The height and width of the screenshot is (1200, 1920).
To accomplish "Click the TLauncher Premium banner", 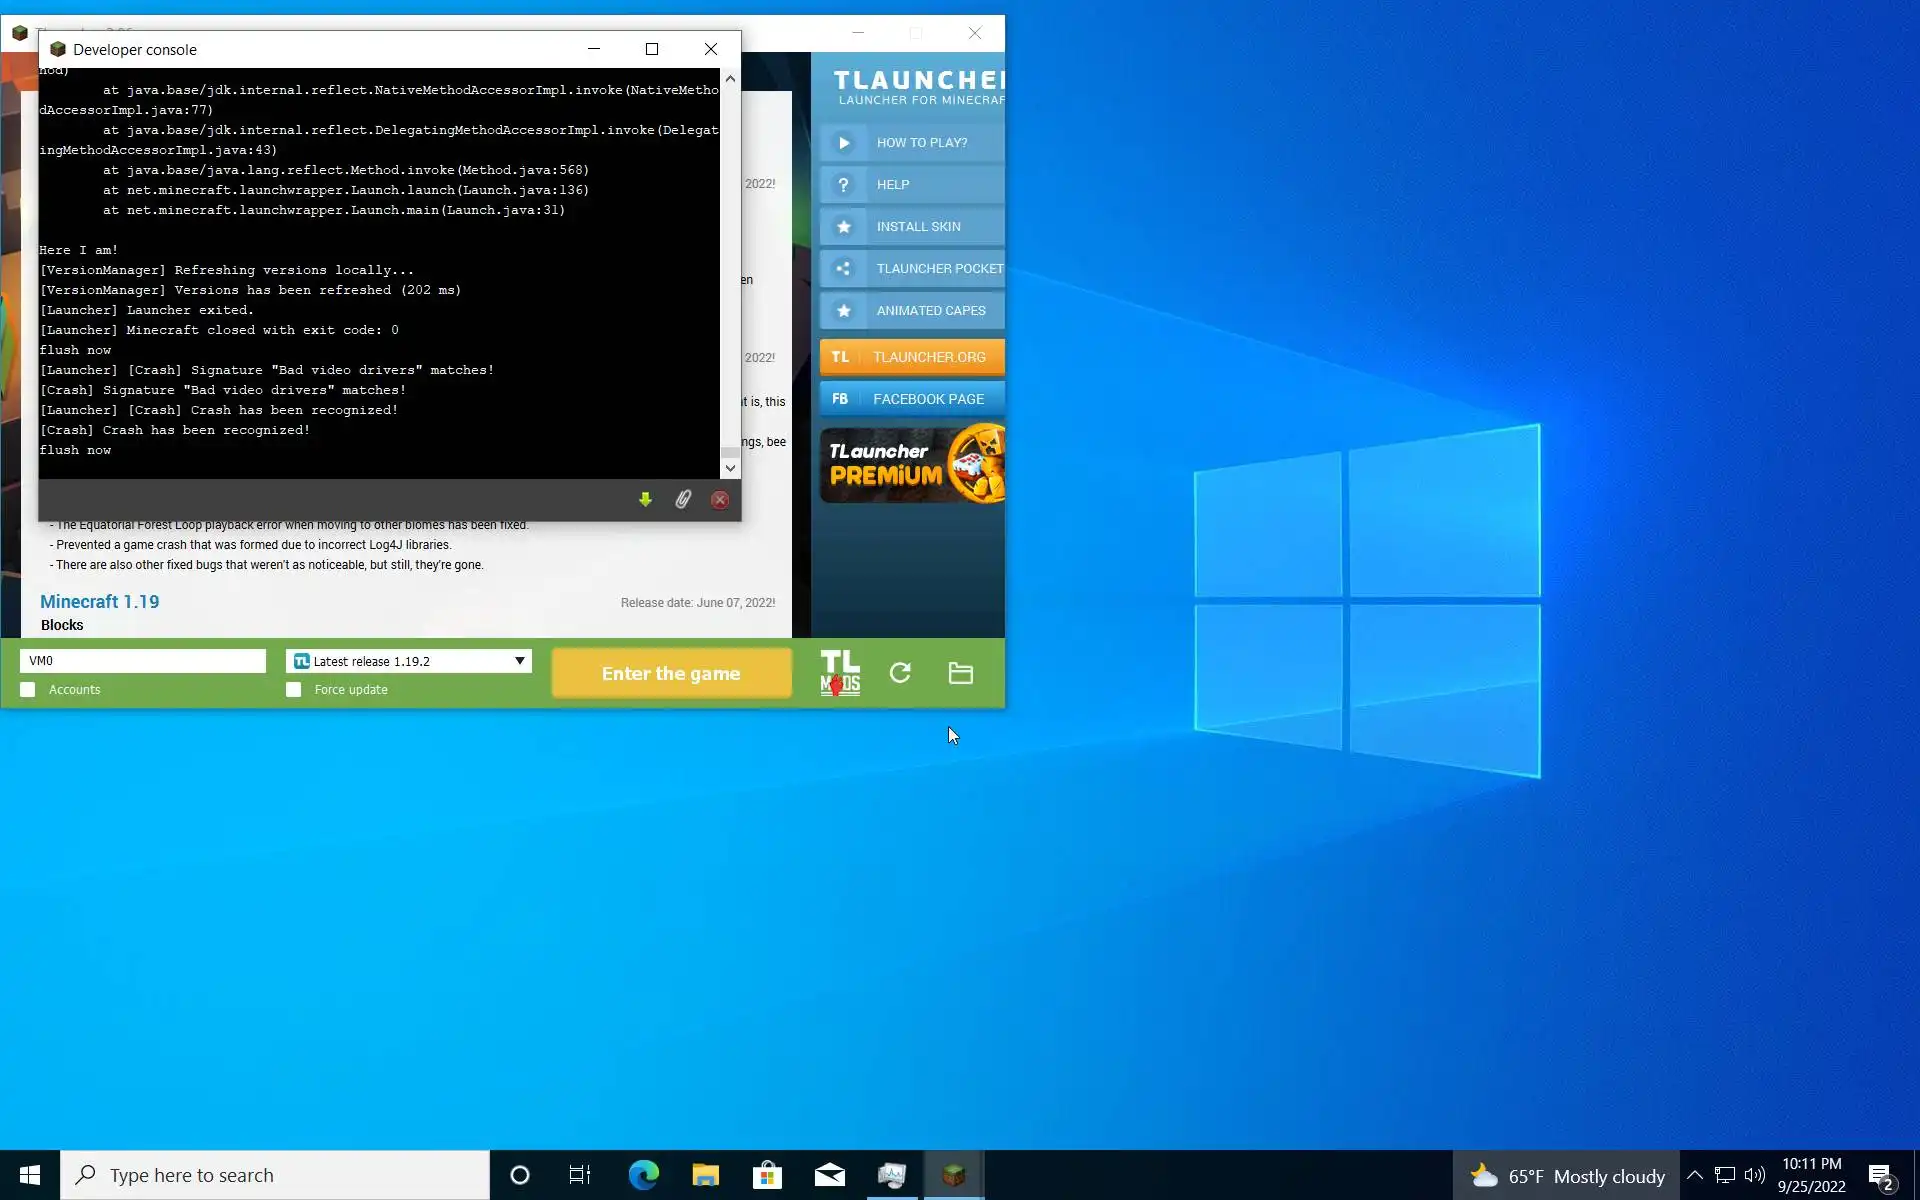I will tap(912, 465).
